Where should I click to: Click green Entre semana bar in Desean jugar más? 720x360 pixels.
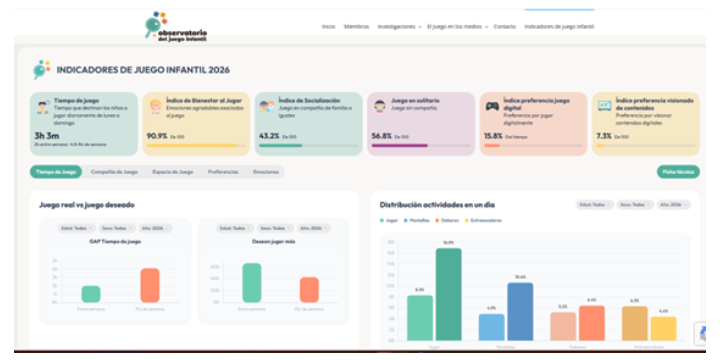pos(252,283)
